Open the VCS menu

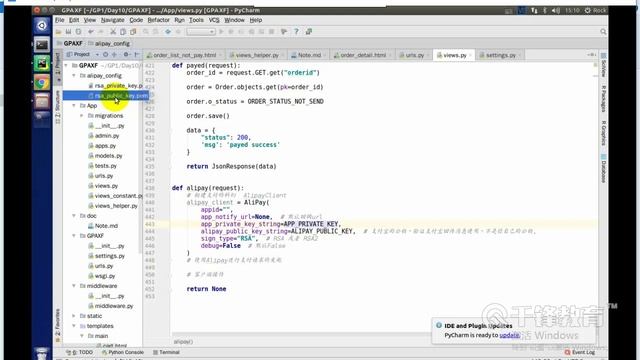[x=214, y=20]
